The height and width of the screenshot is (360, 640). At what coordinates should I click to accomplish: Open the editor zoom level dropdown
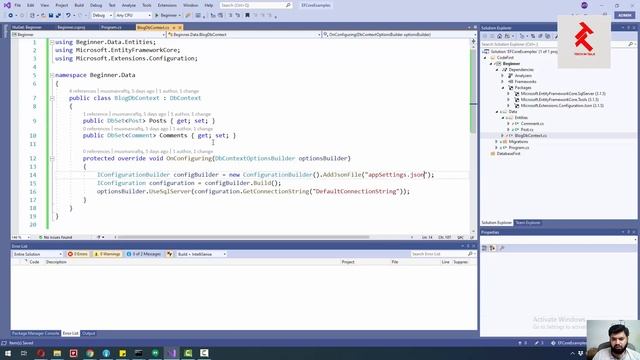[x=21, y=237]
